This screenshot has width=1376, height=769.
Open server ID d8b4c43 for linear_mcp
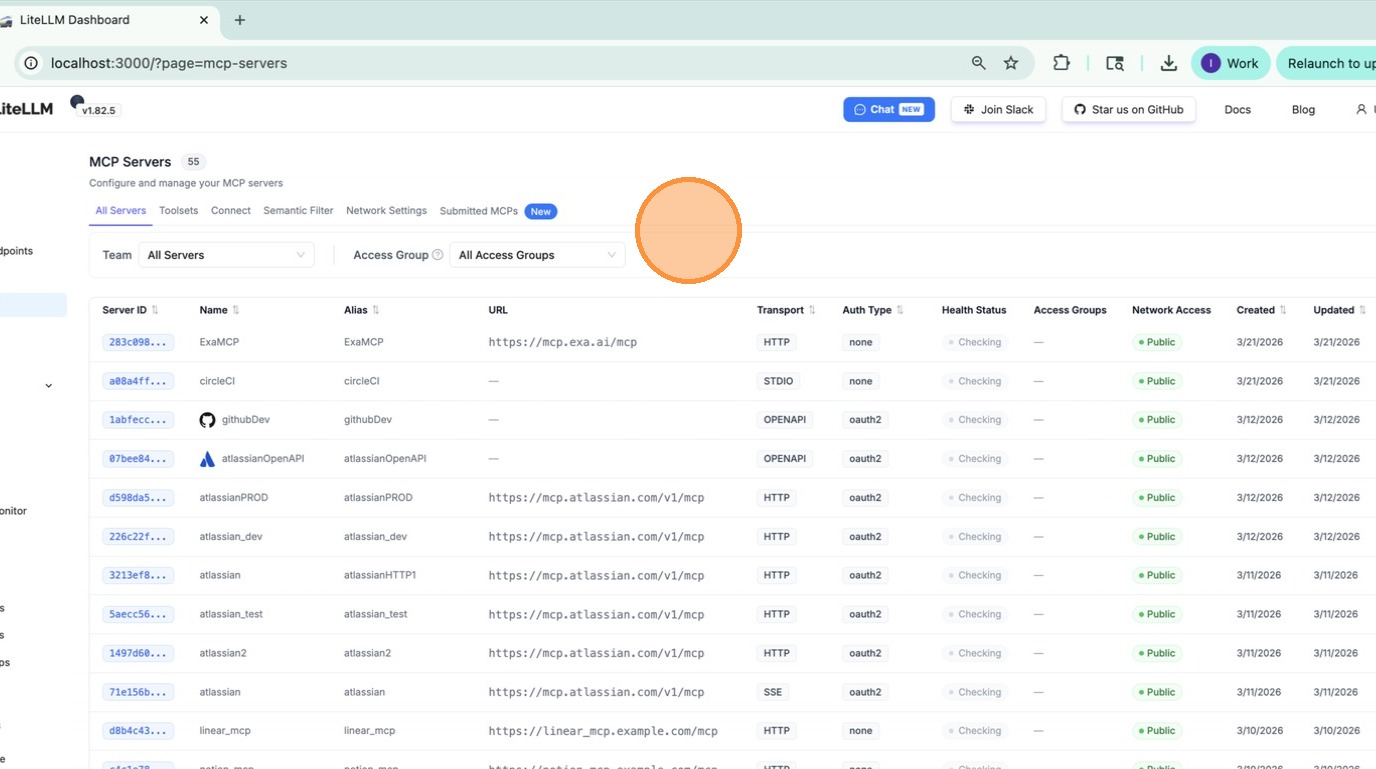click(138, 731)
